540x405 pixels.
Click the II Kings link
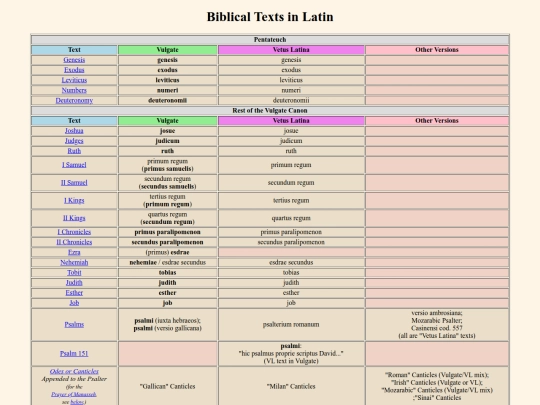pyautogui.click(x=74, y=218)
